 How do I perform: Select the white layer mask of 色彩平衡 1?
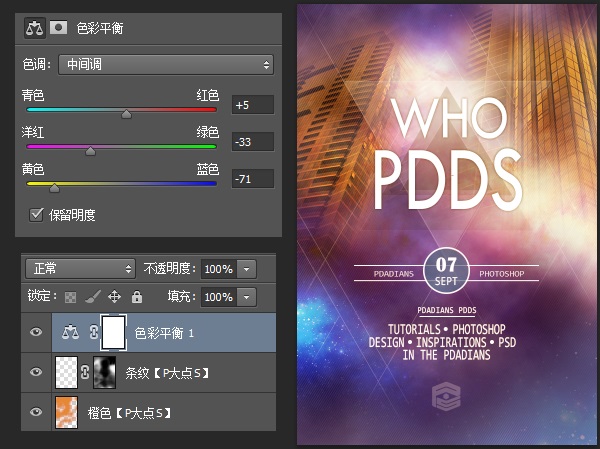(x=114, y=332)
